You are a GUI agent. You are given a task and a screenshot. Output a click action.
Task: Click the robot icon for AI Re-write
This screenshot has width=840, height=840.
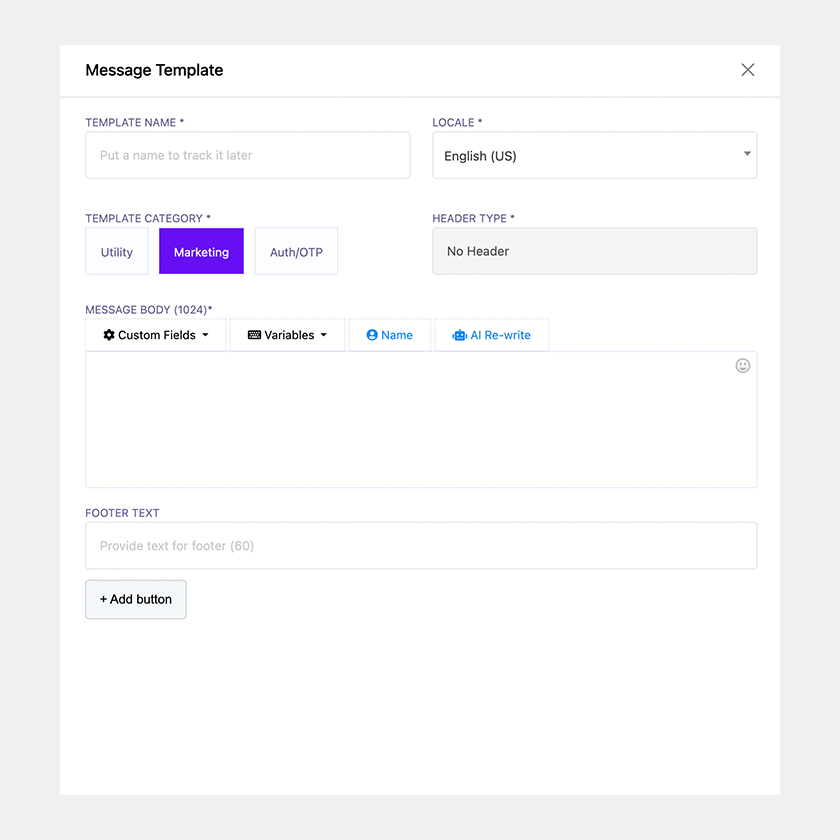pos(459,335)
